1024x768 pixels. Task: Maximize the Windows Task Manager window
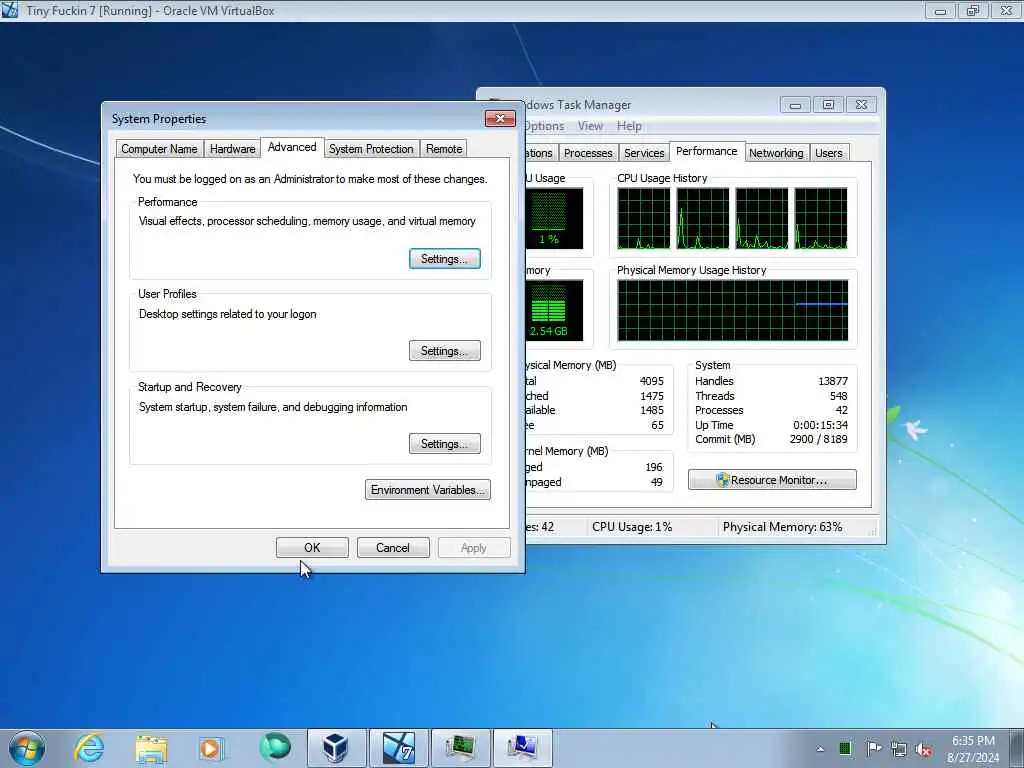coord(828,104)
